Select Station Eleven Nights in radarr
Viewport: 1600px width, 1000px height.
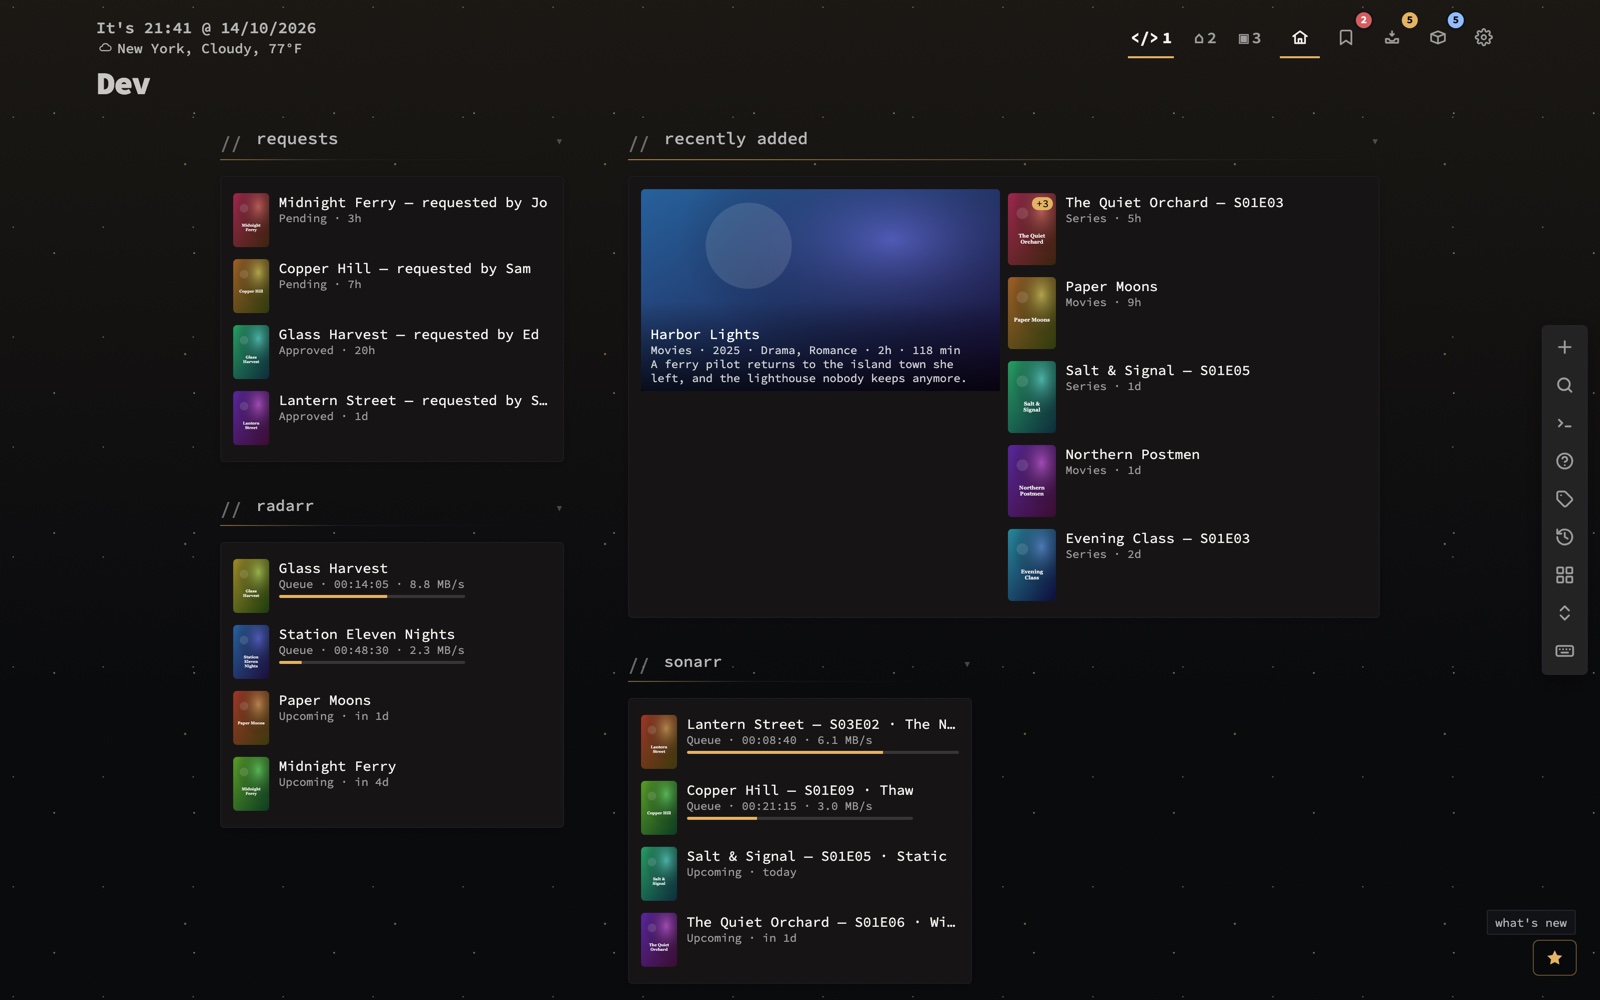point(391,652)
